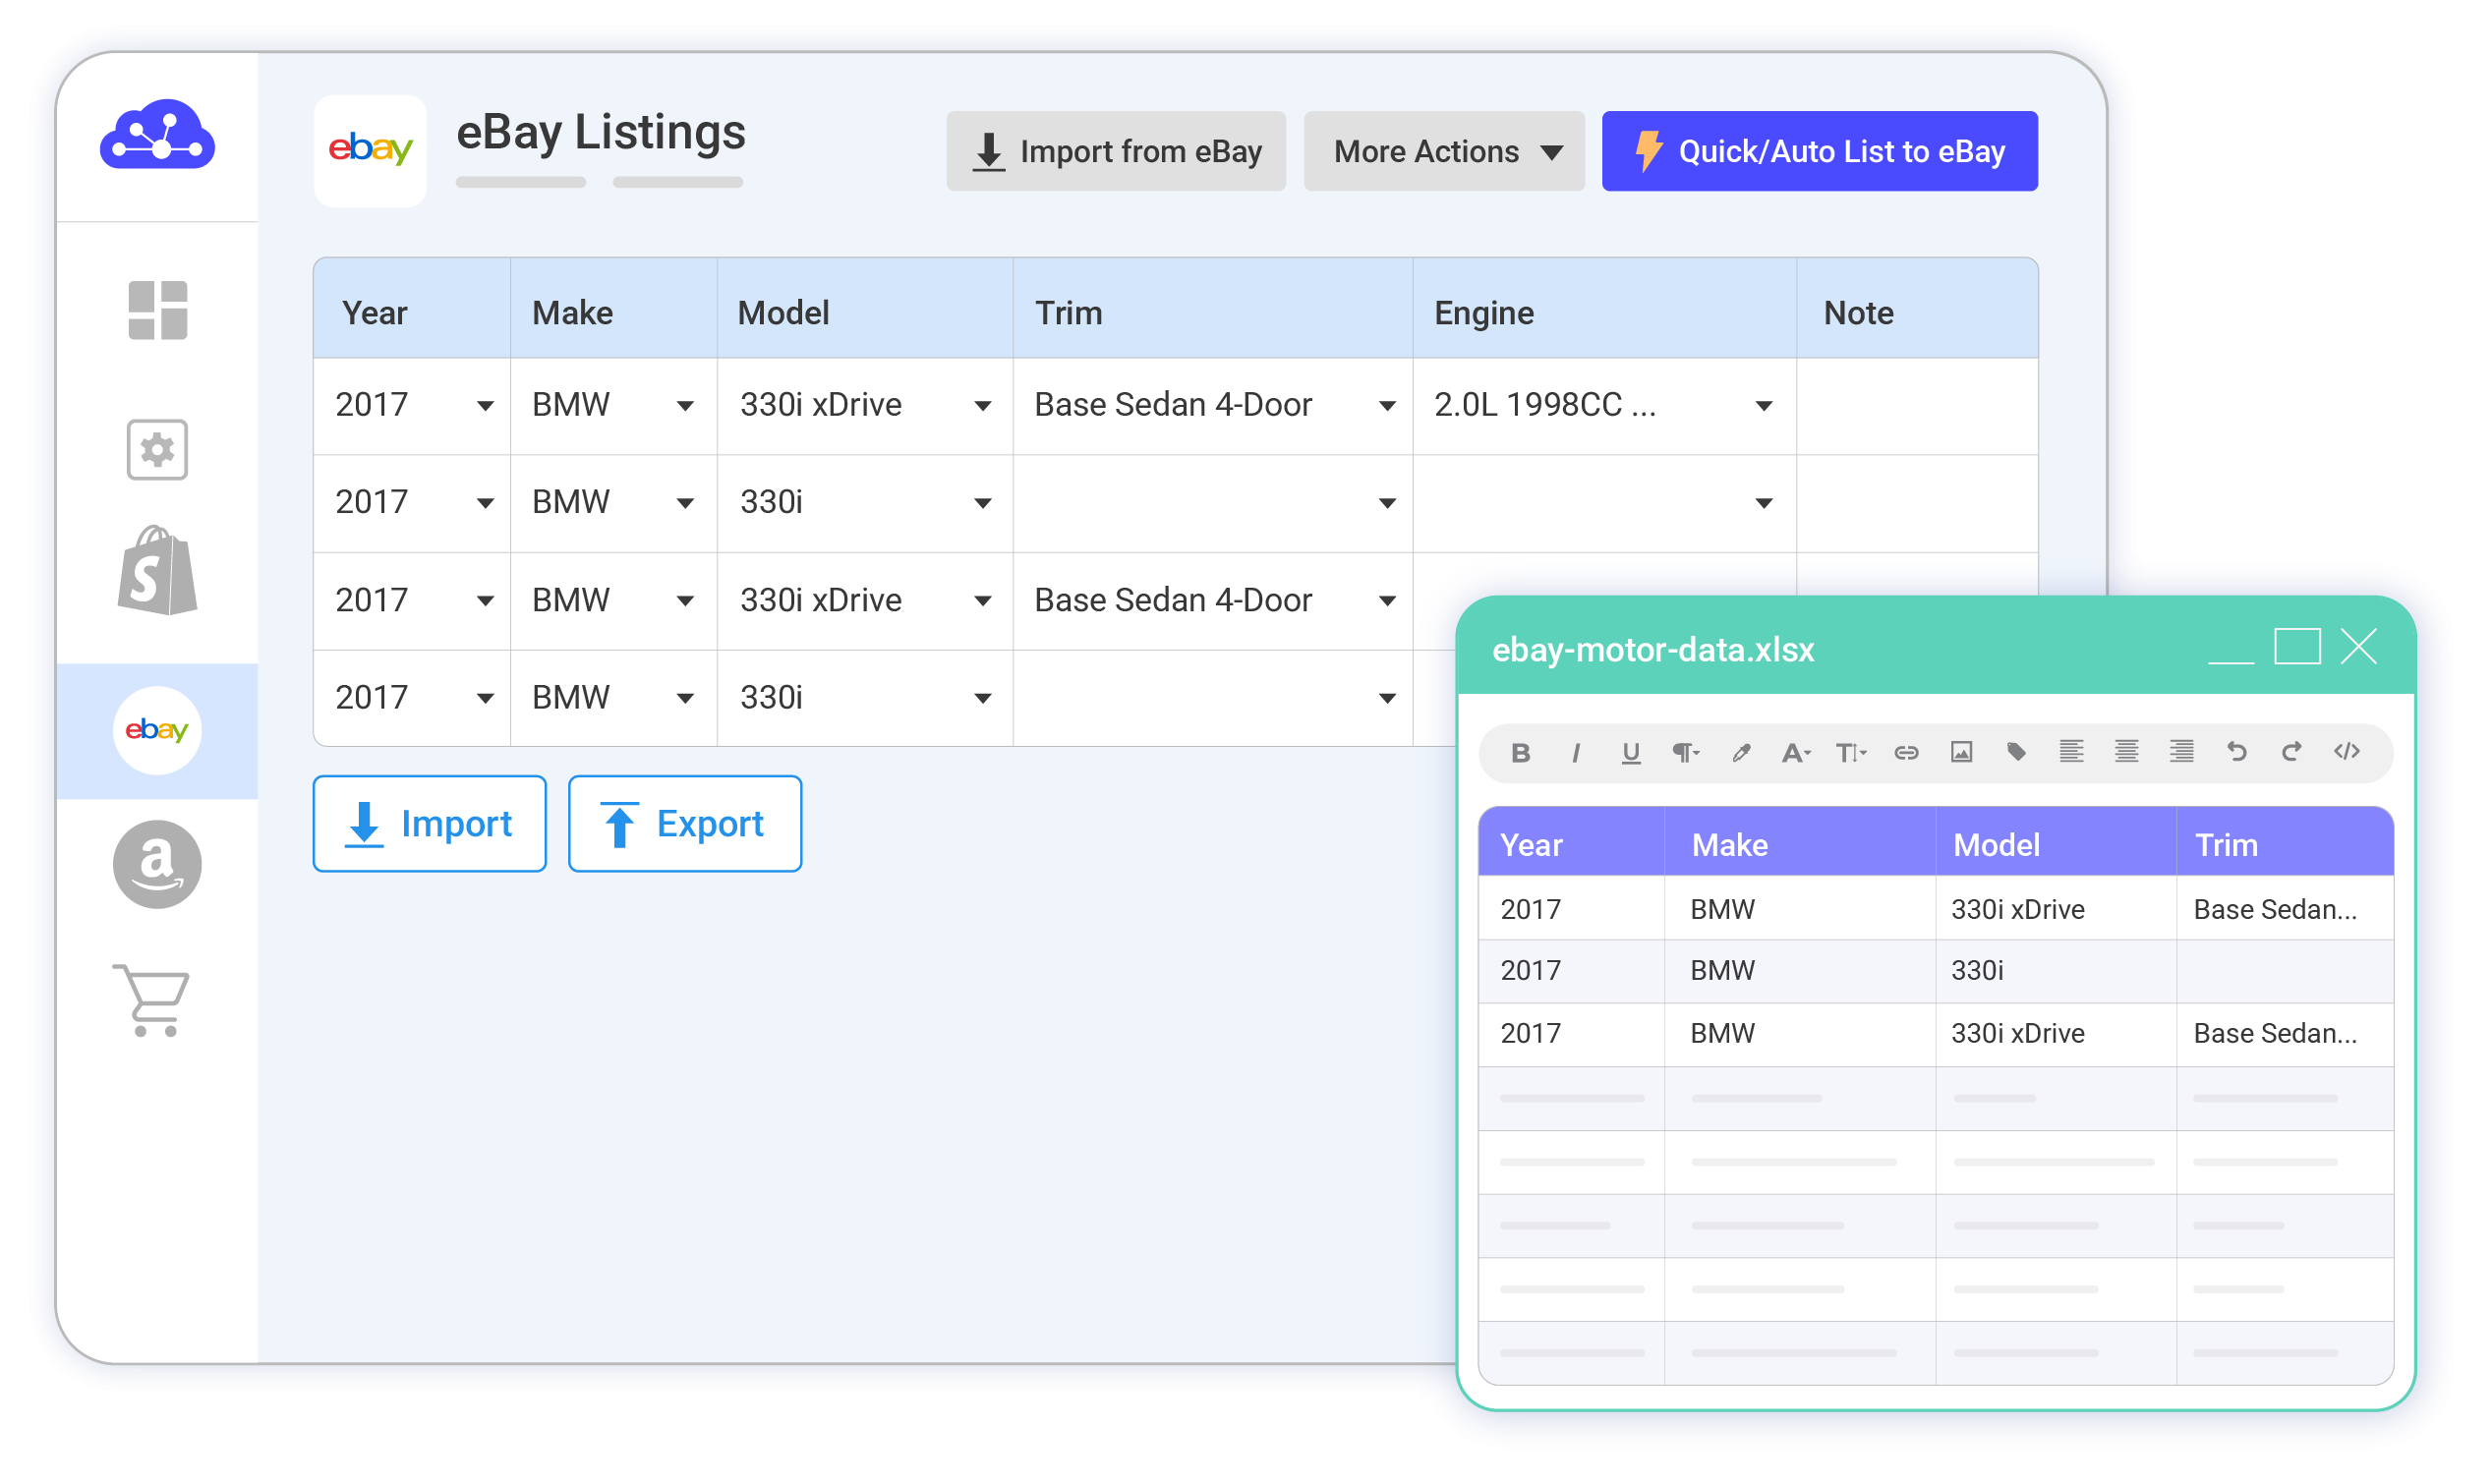Maximize the ebay-motor-data.xlsx window
This screenshot has width=2492, height=1484.
click(x=2299, y=648)
